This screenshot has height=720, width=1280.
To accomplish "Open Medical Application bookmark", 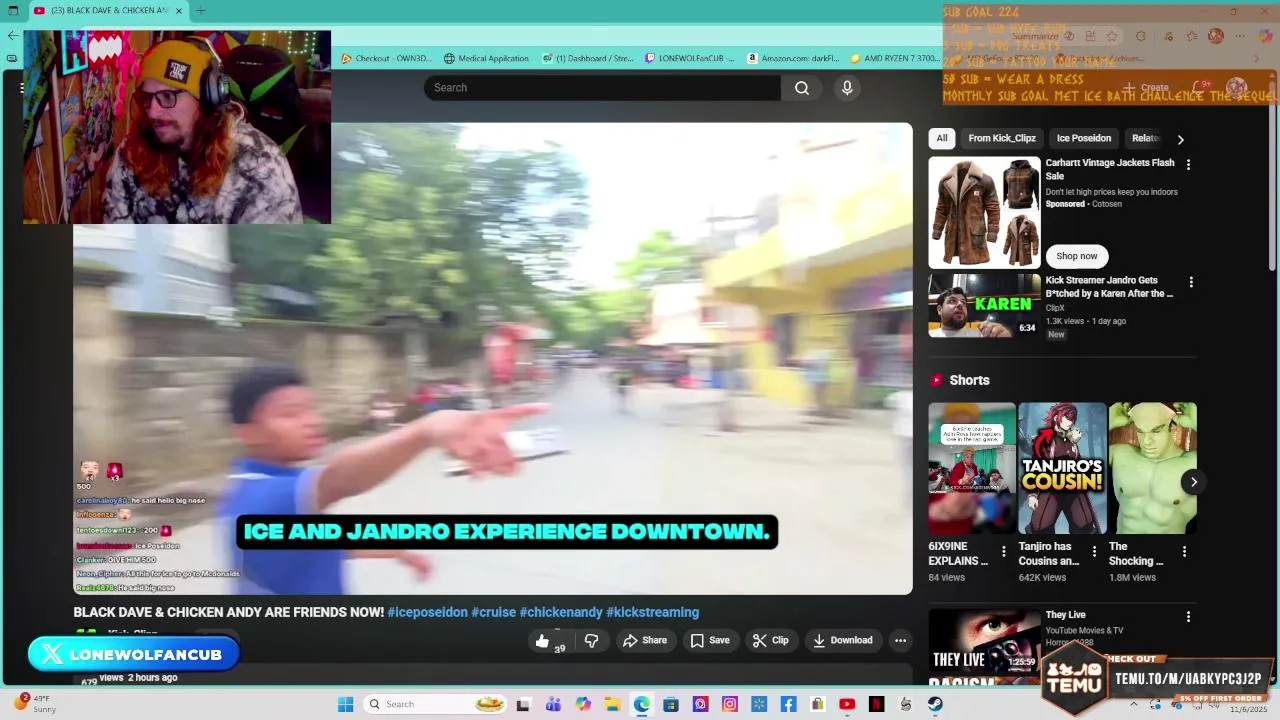I will (486, 58).
